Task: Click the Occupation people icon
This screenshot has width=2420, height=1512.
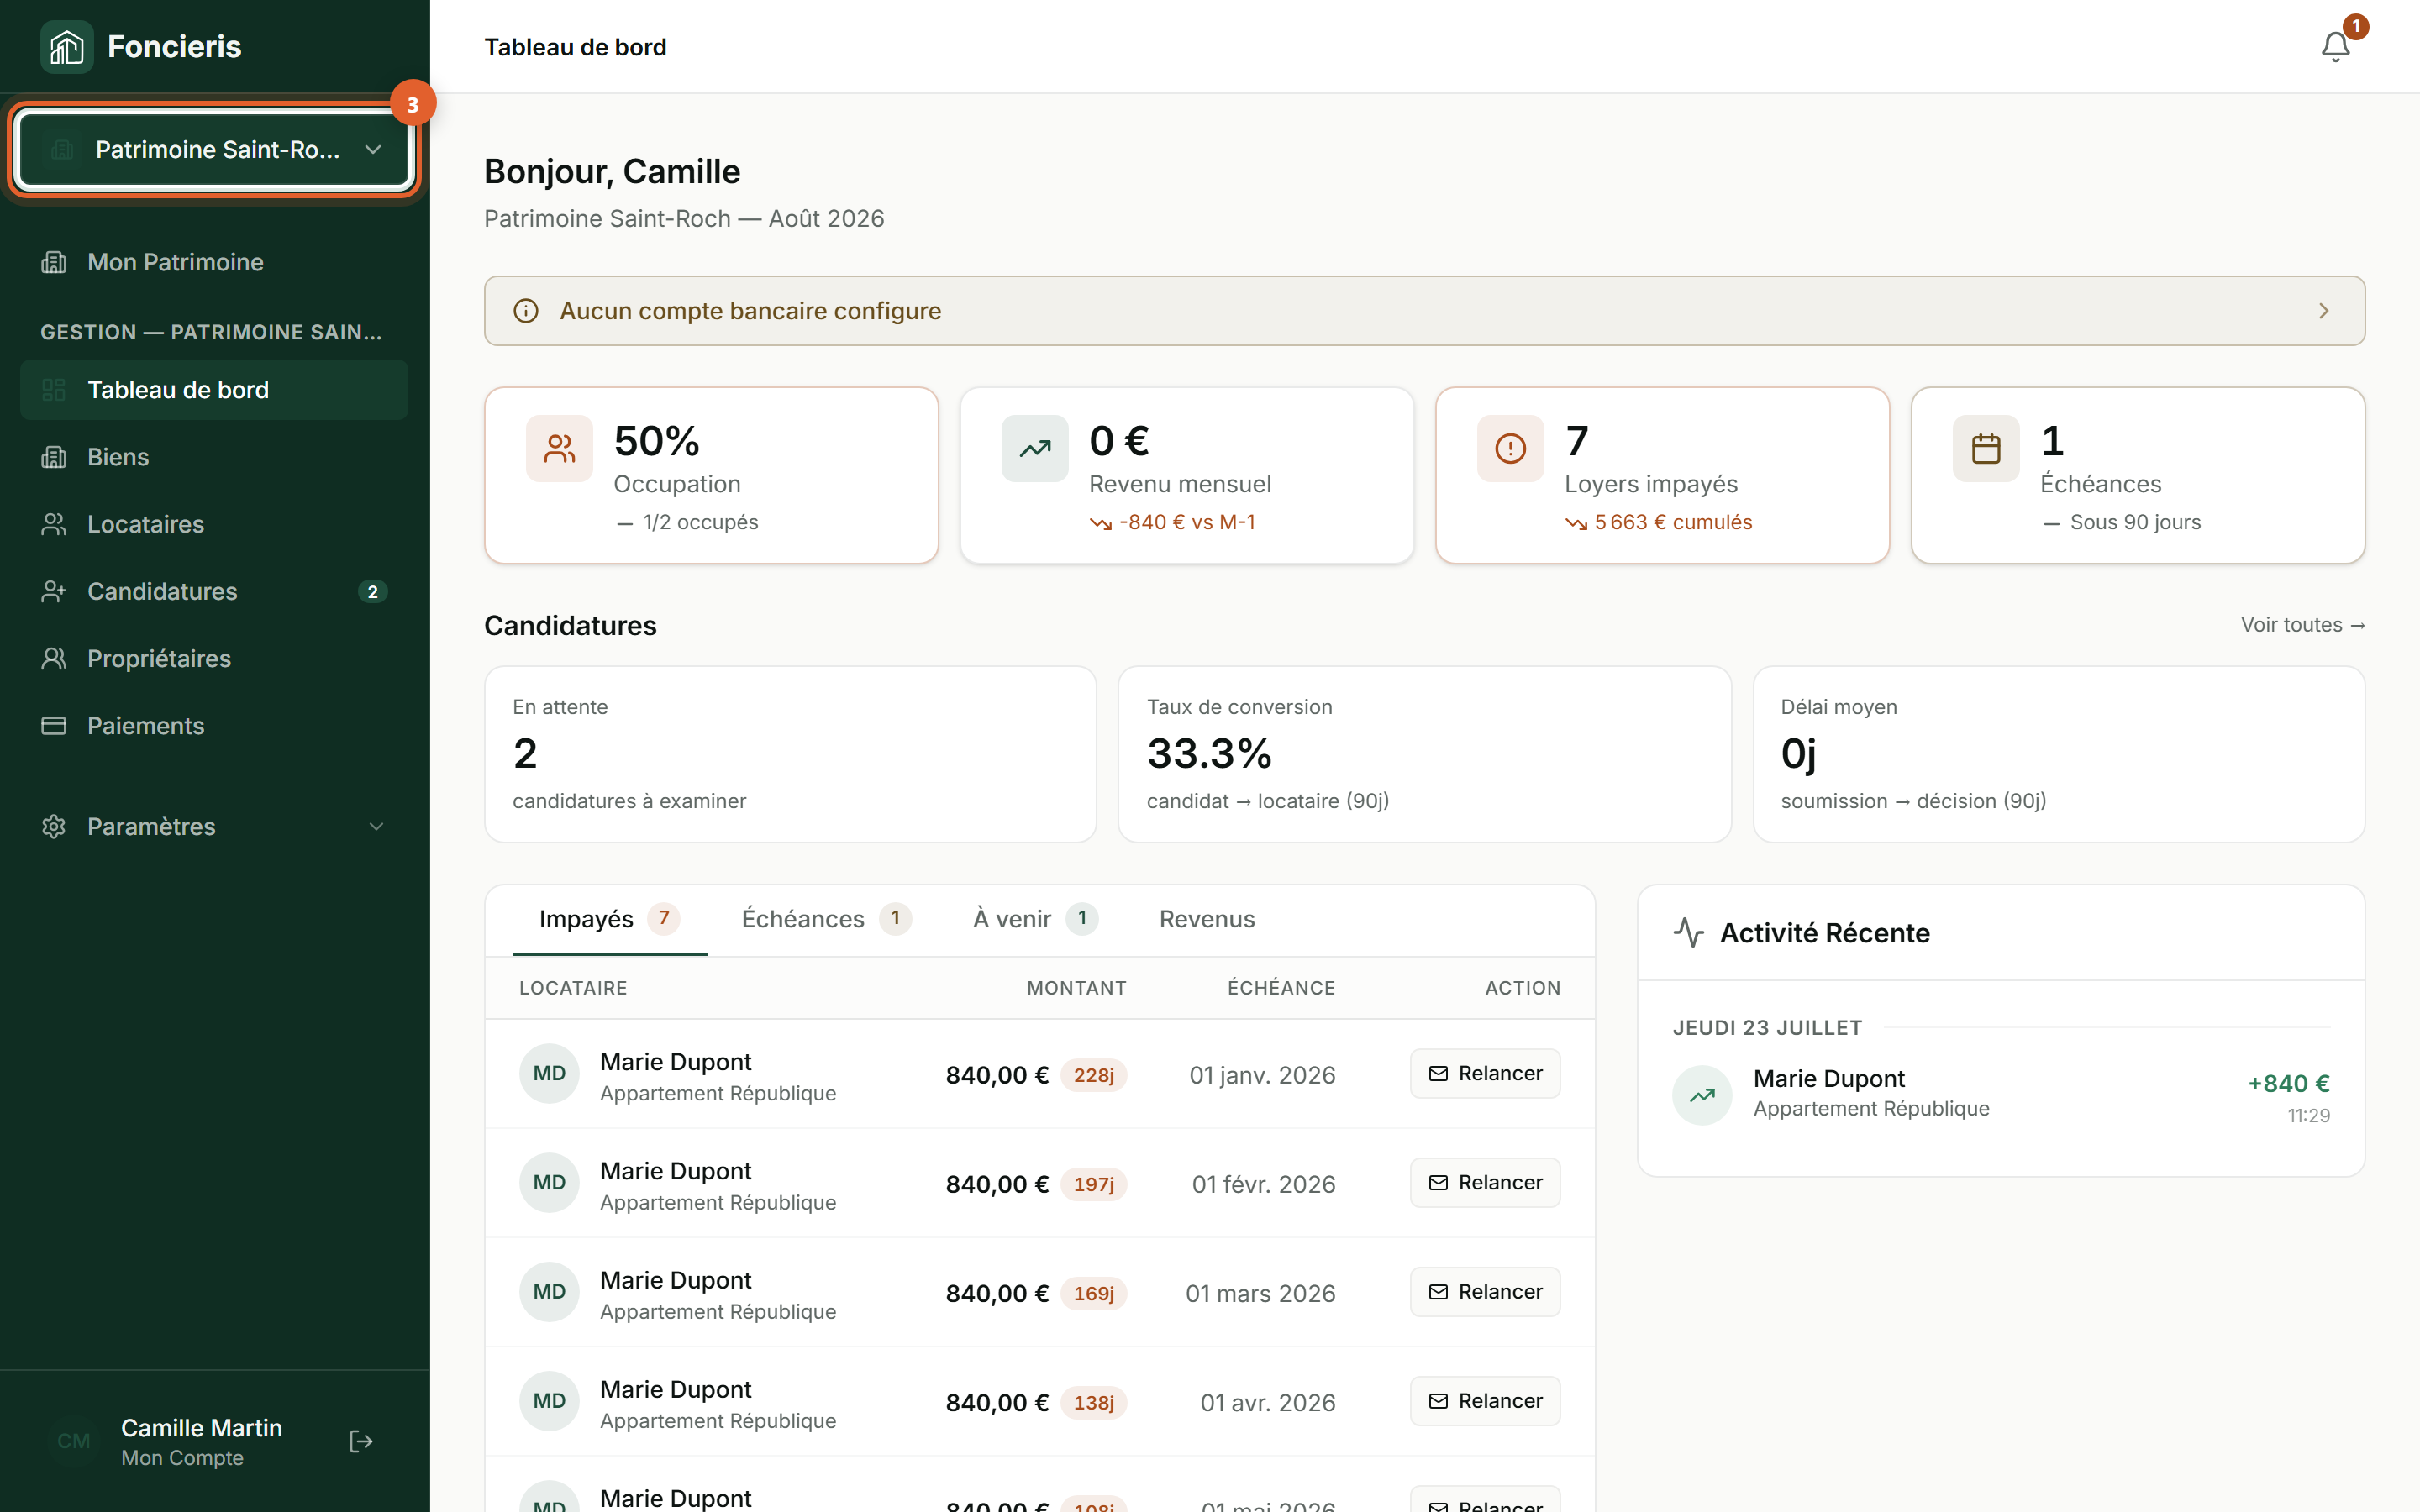Action: click(559, 449)
